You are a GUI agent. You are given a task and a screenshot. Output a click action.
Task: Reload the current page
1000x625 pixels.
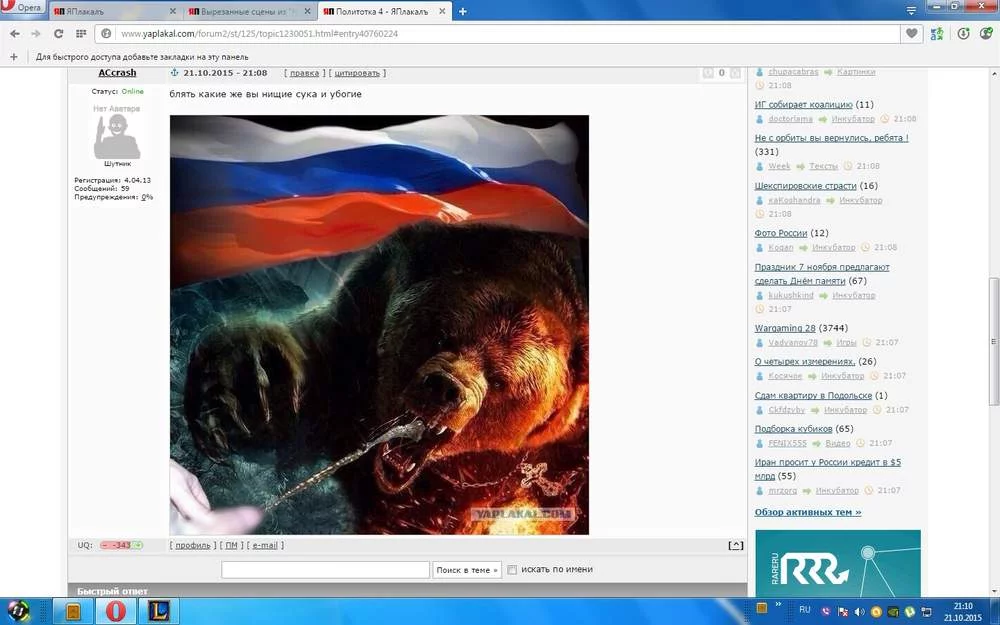pos(58,34)
